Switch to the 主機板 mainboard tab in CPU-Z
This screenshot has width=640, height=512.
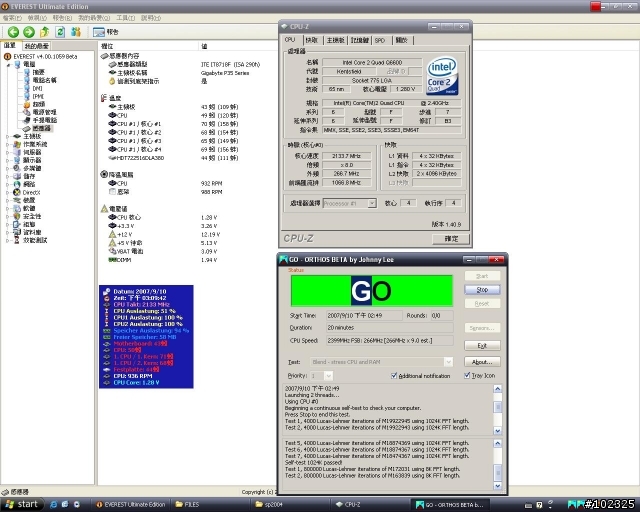pyautogui.click(x=336, y=40)
